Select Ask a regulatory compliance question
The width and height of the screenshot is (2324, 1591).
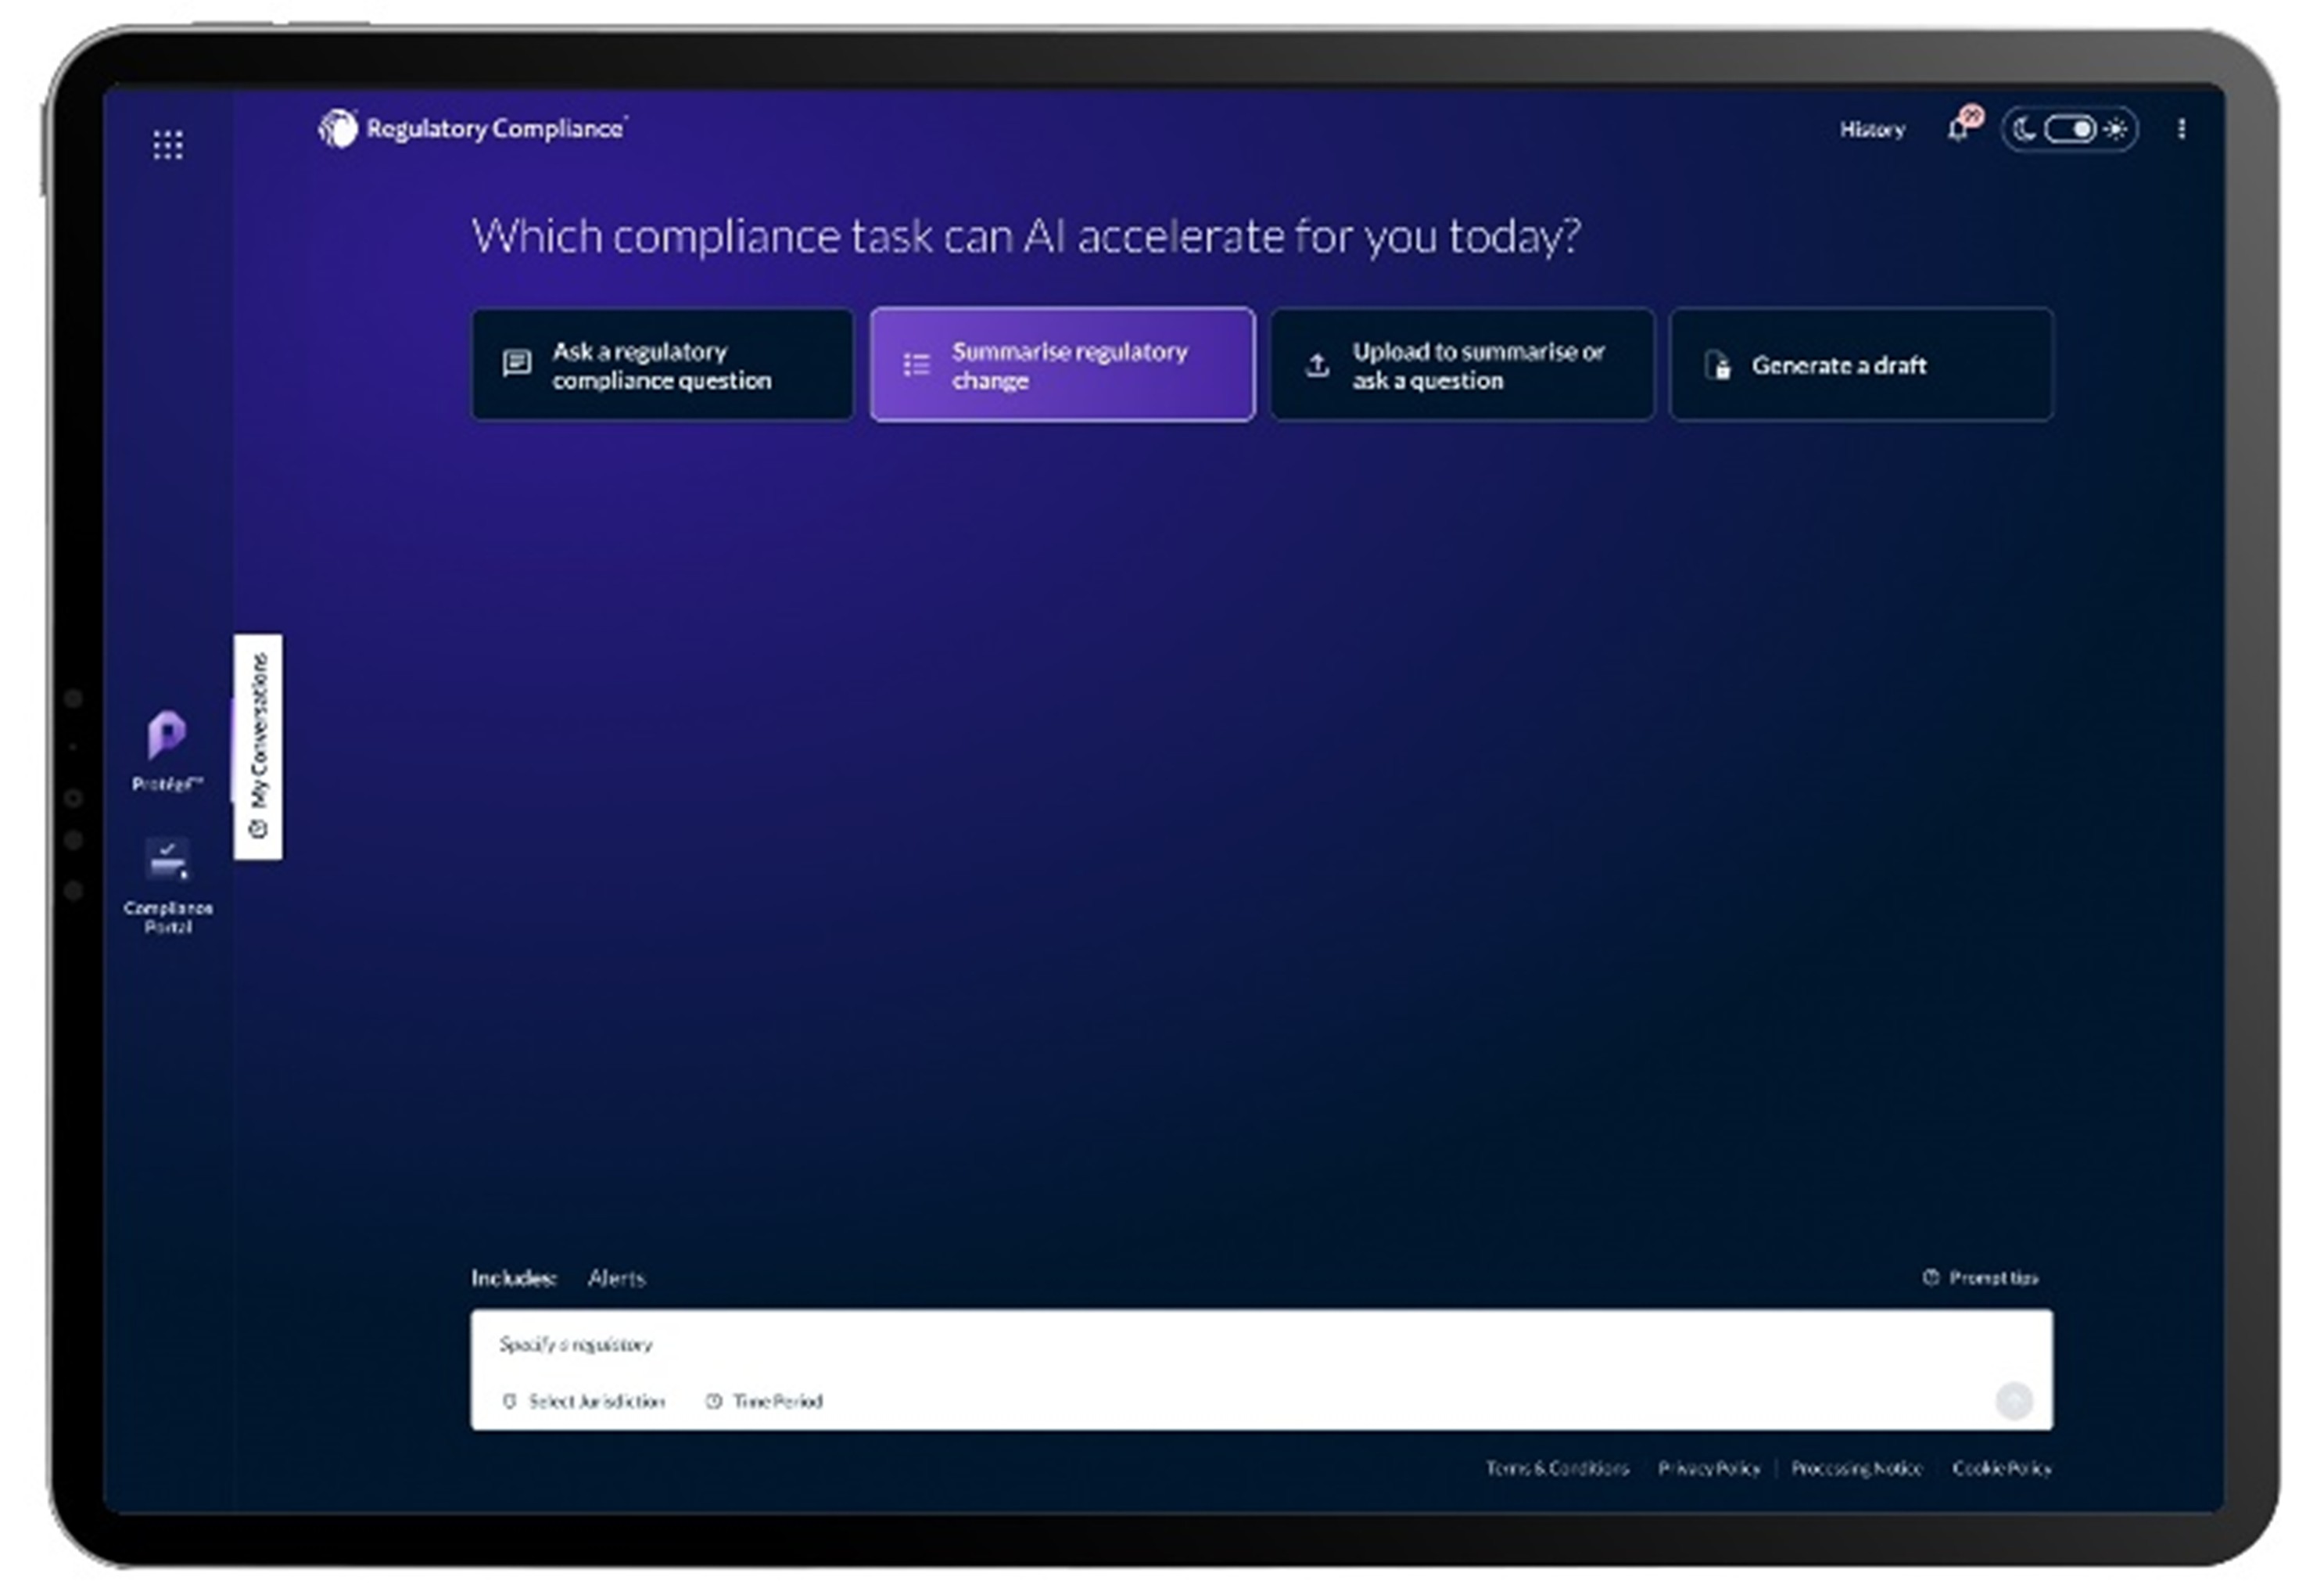point(662,365)
